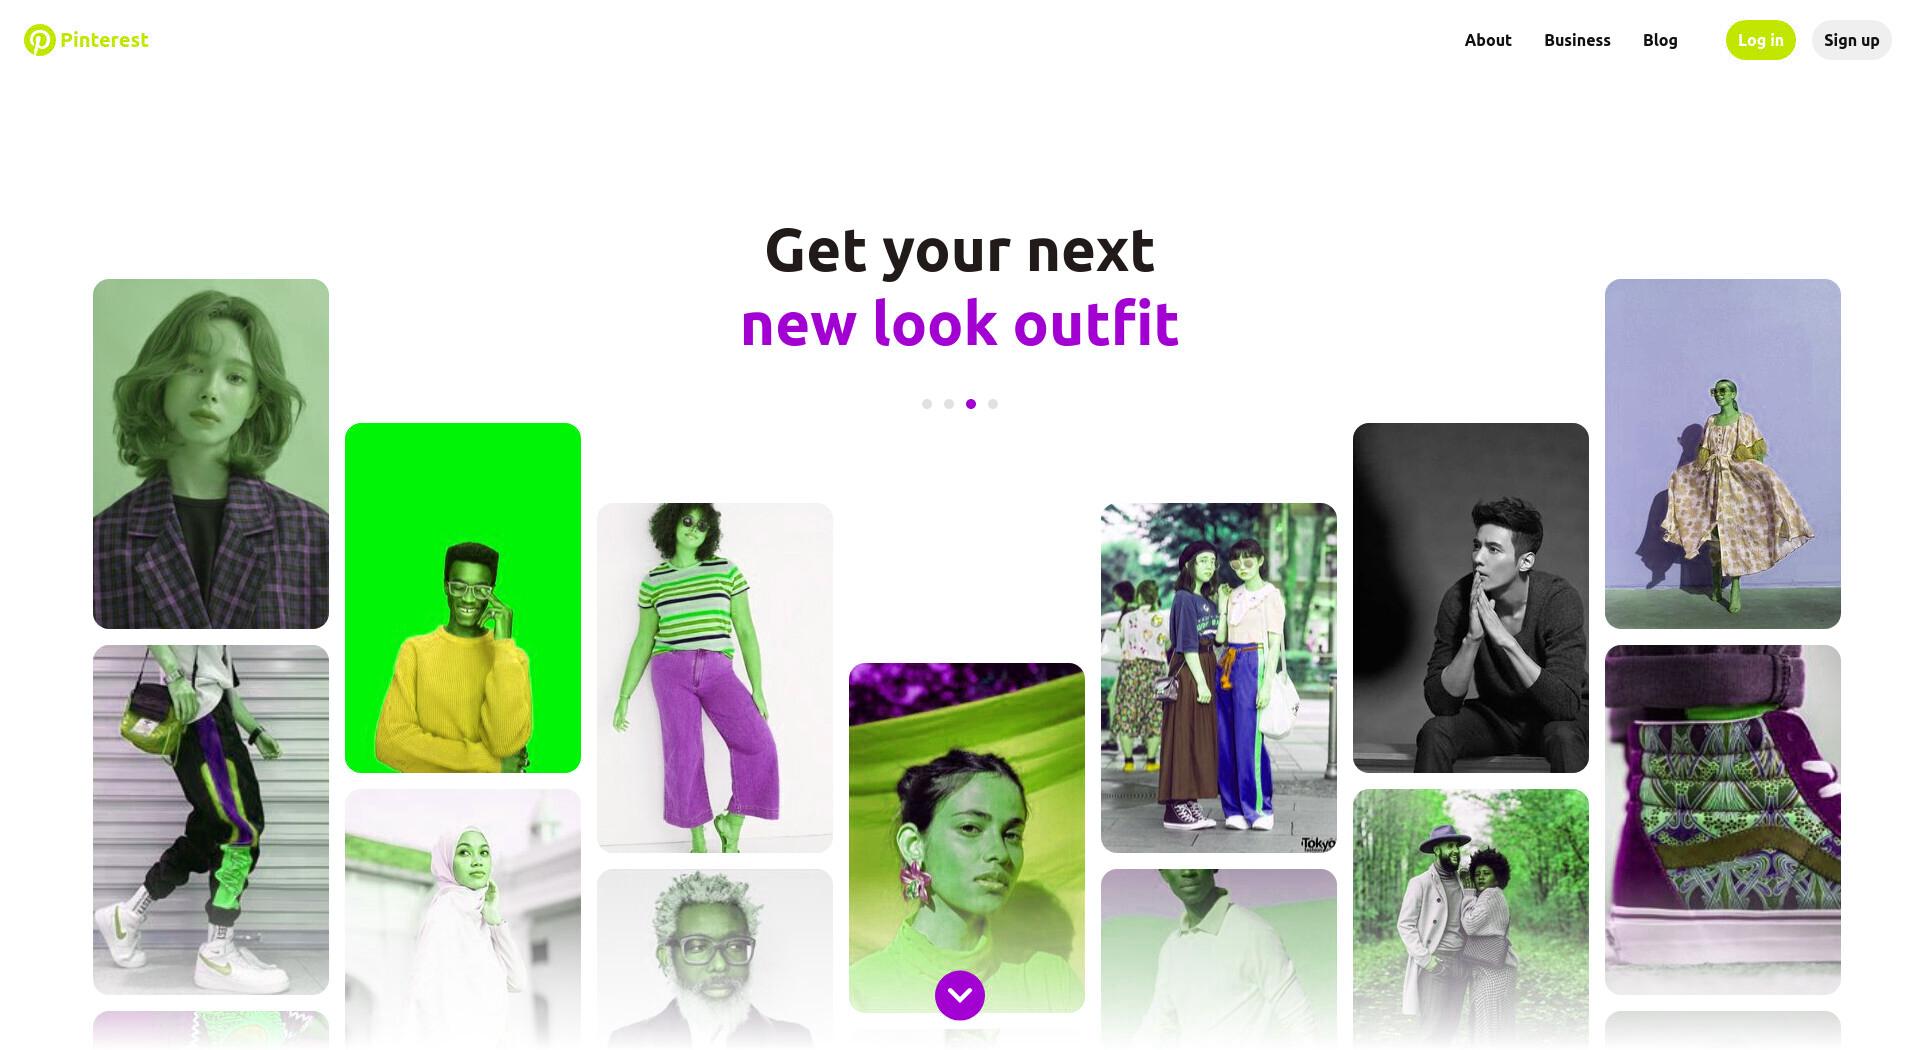Open the About page

1488,40
